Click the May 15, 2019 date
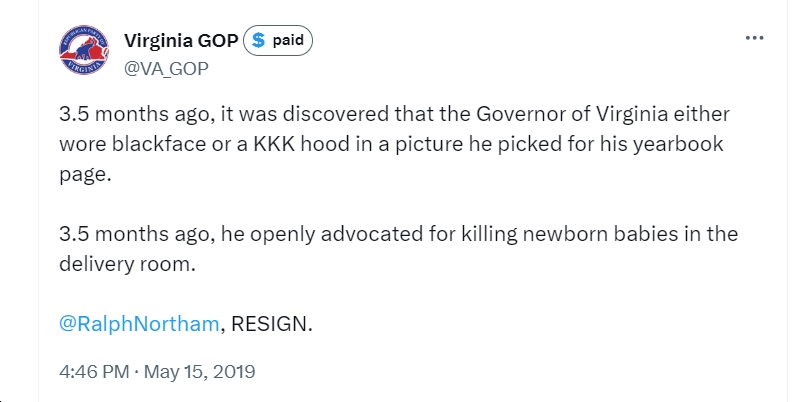The width and height of the screenshot is (810, 402). [199, 372]
